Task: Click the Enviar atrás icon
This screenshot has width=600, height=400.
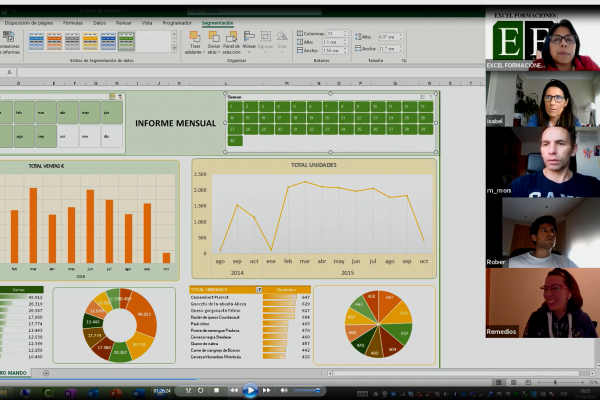Action: coord(213,39)
